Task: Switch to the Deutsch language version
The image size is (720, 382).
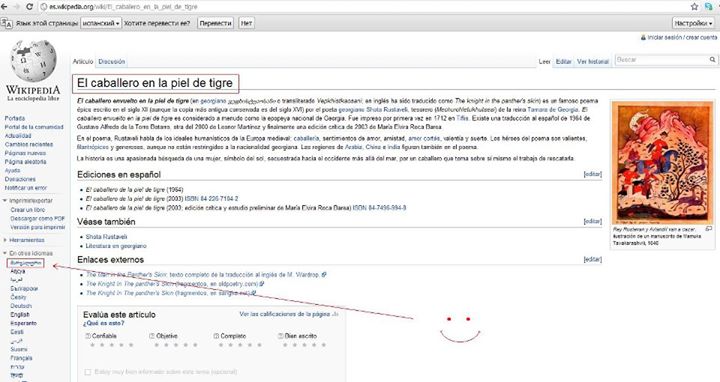Action: (21, 306)
